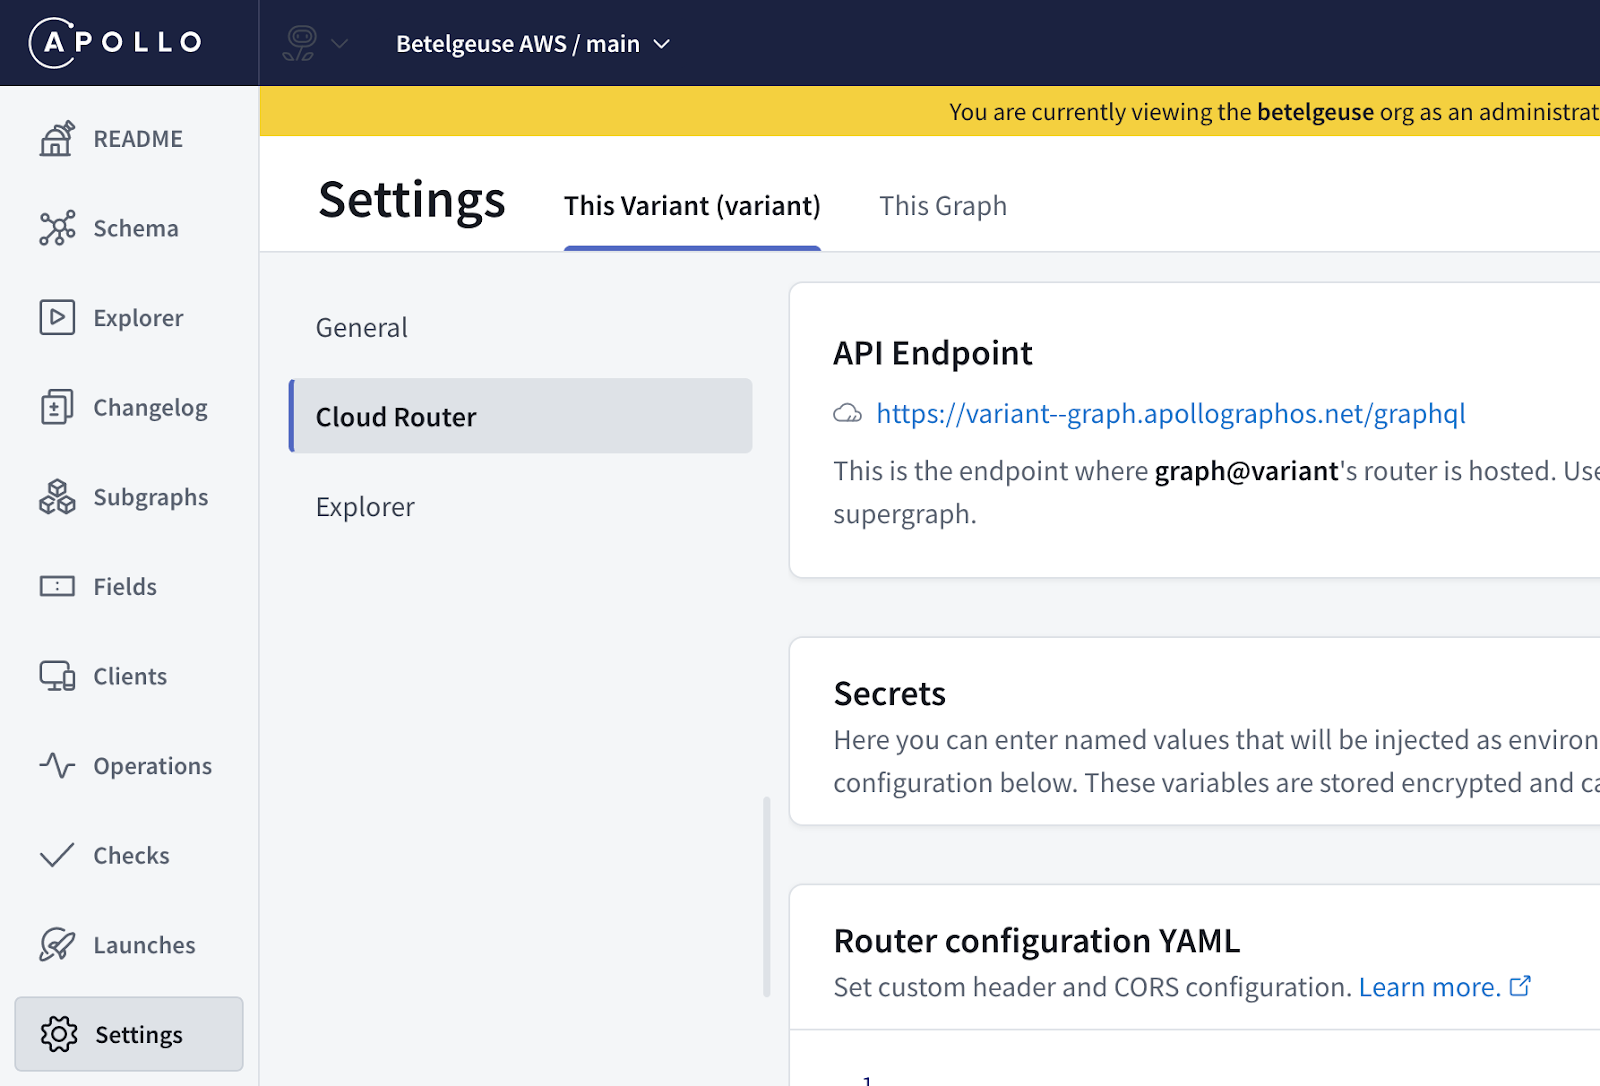Click the Clients devices icon
Screen dimensions: 1600x1086
point(57,676)
